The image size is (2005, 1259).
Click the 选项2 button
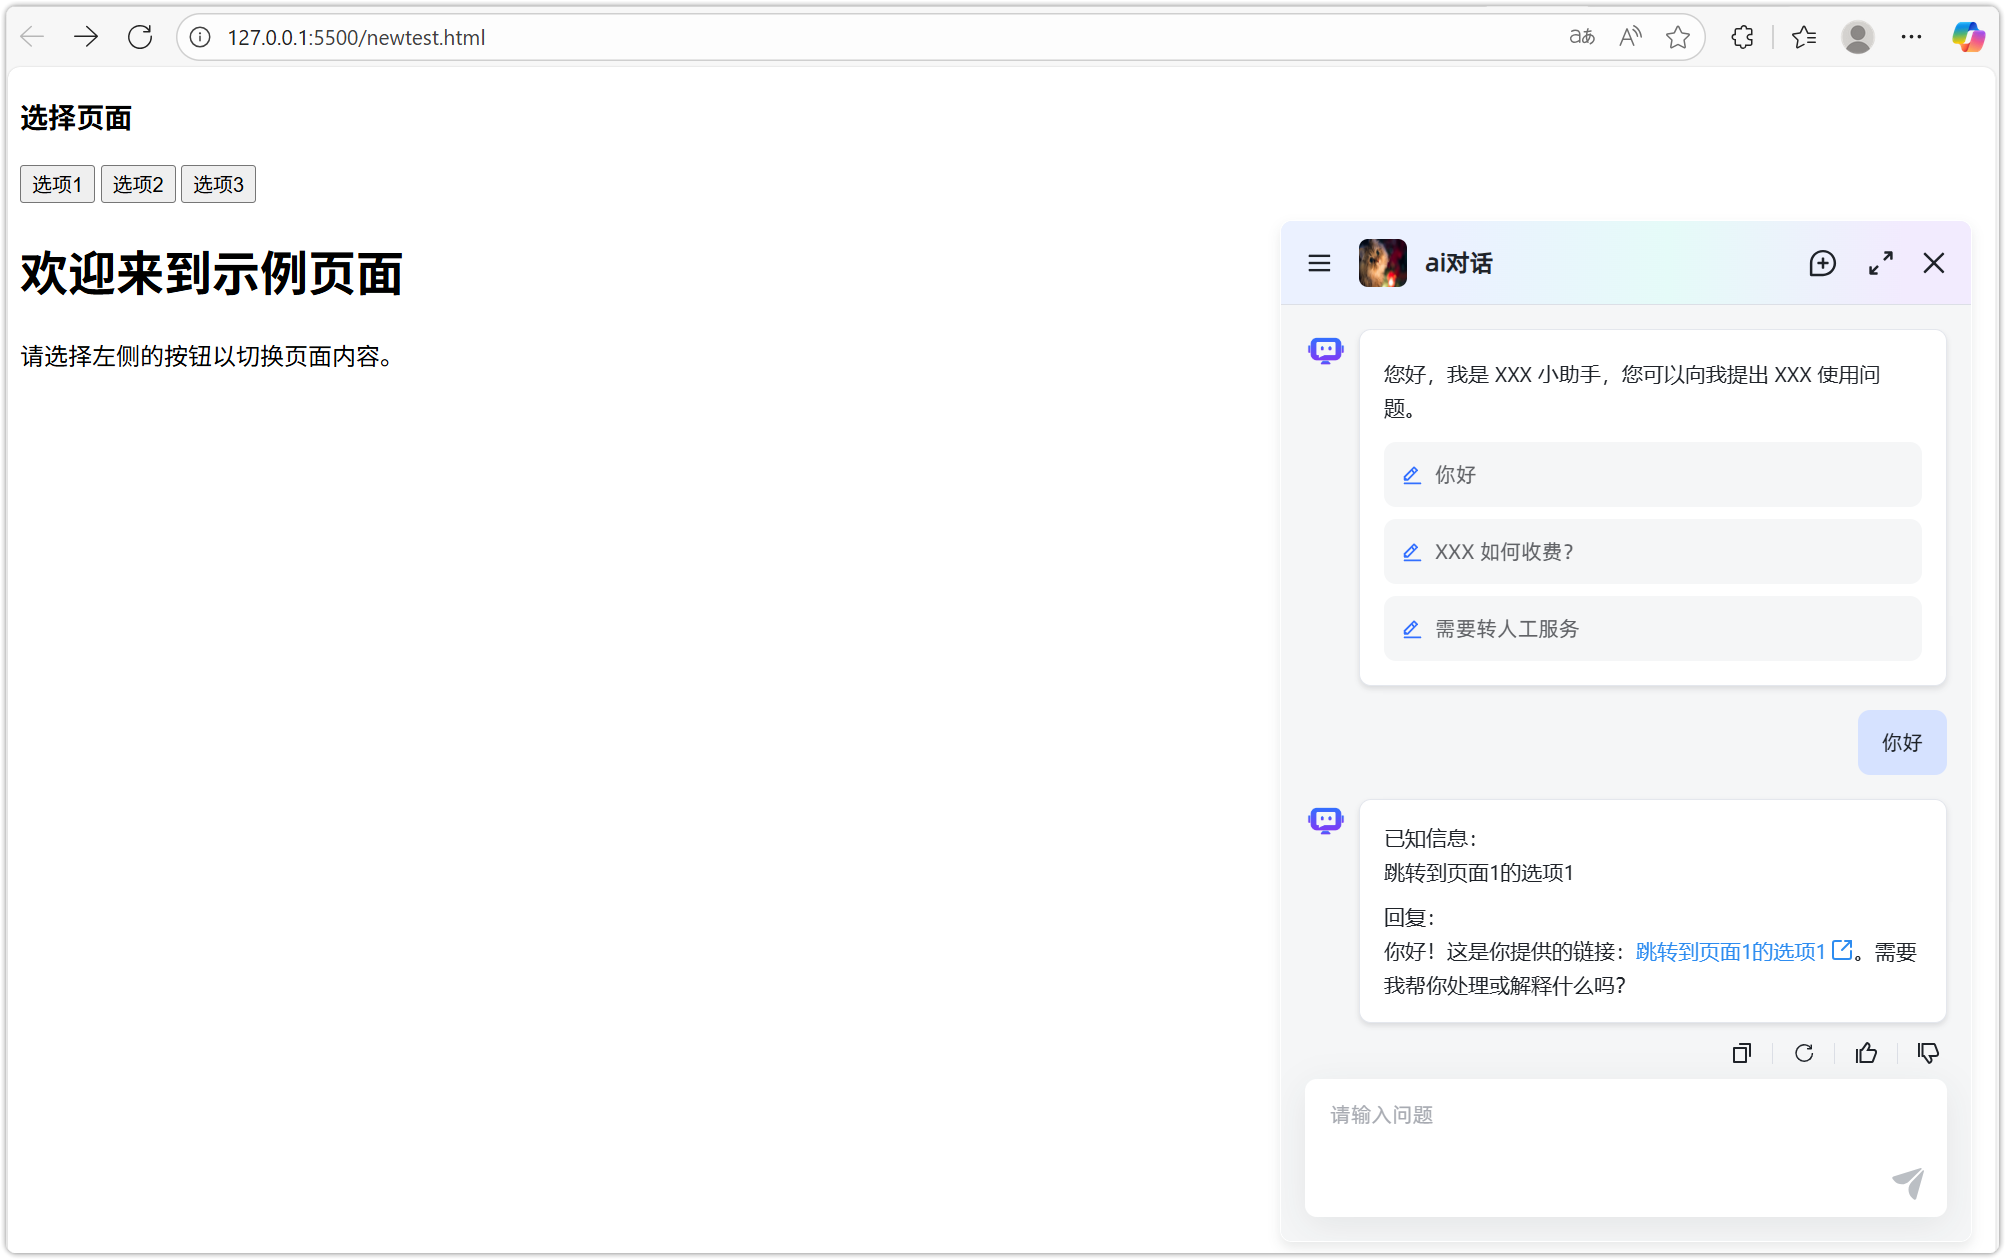click(138, 184)
